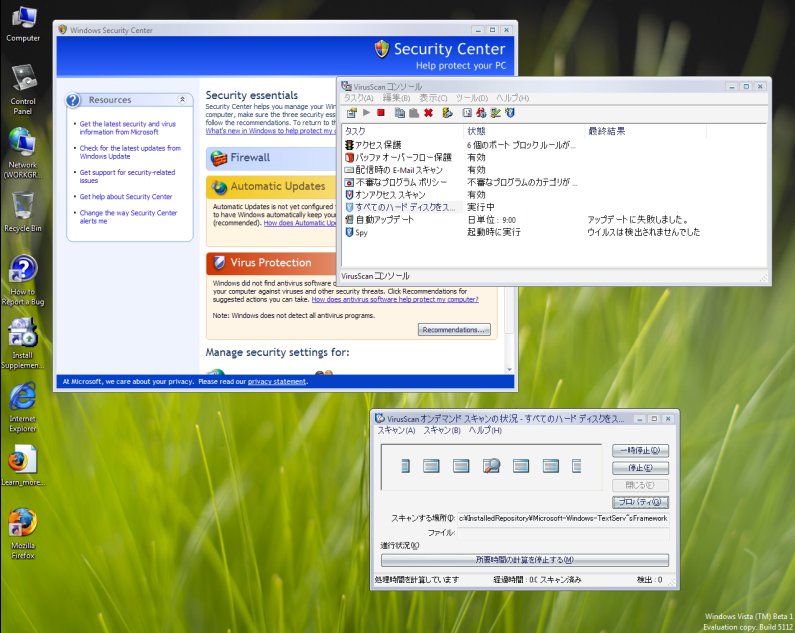Open latest security and virus information link
This screenshot has height=633, width=795.
(127, 128)
